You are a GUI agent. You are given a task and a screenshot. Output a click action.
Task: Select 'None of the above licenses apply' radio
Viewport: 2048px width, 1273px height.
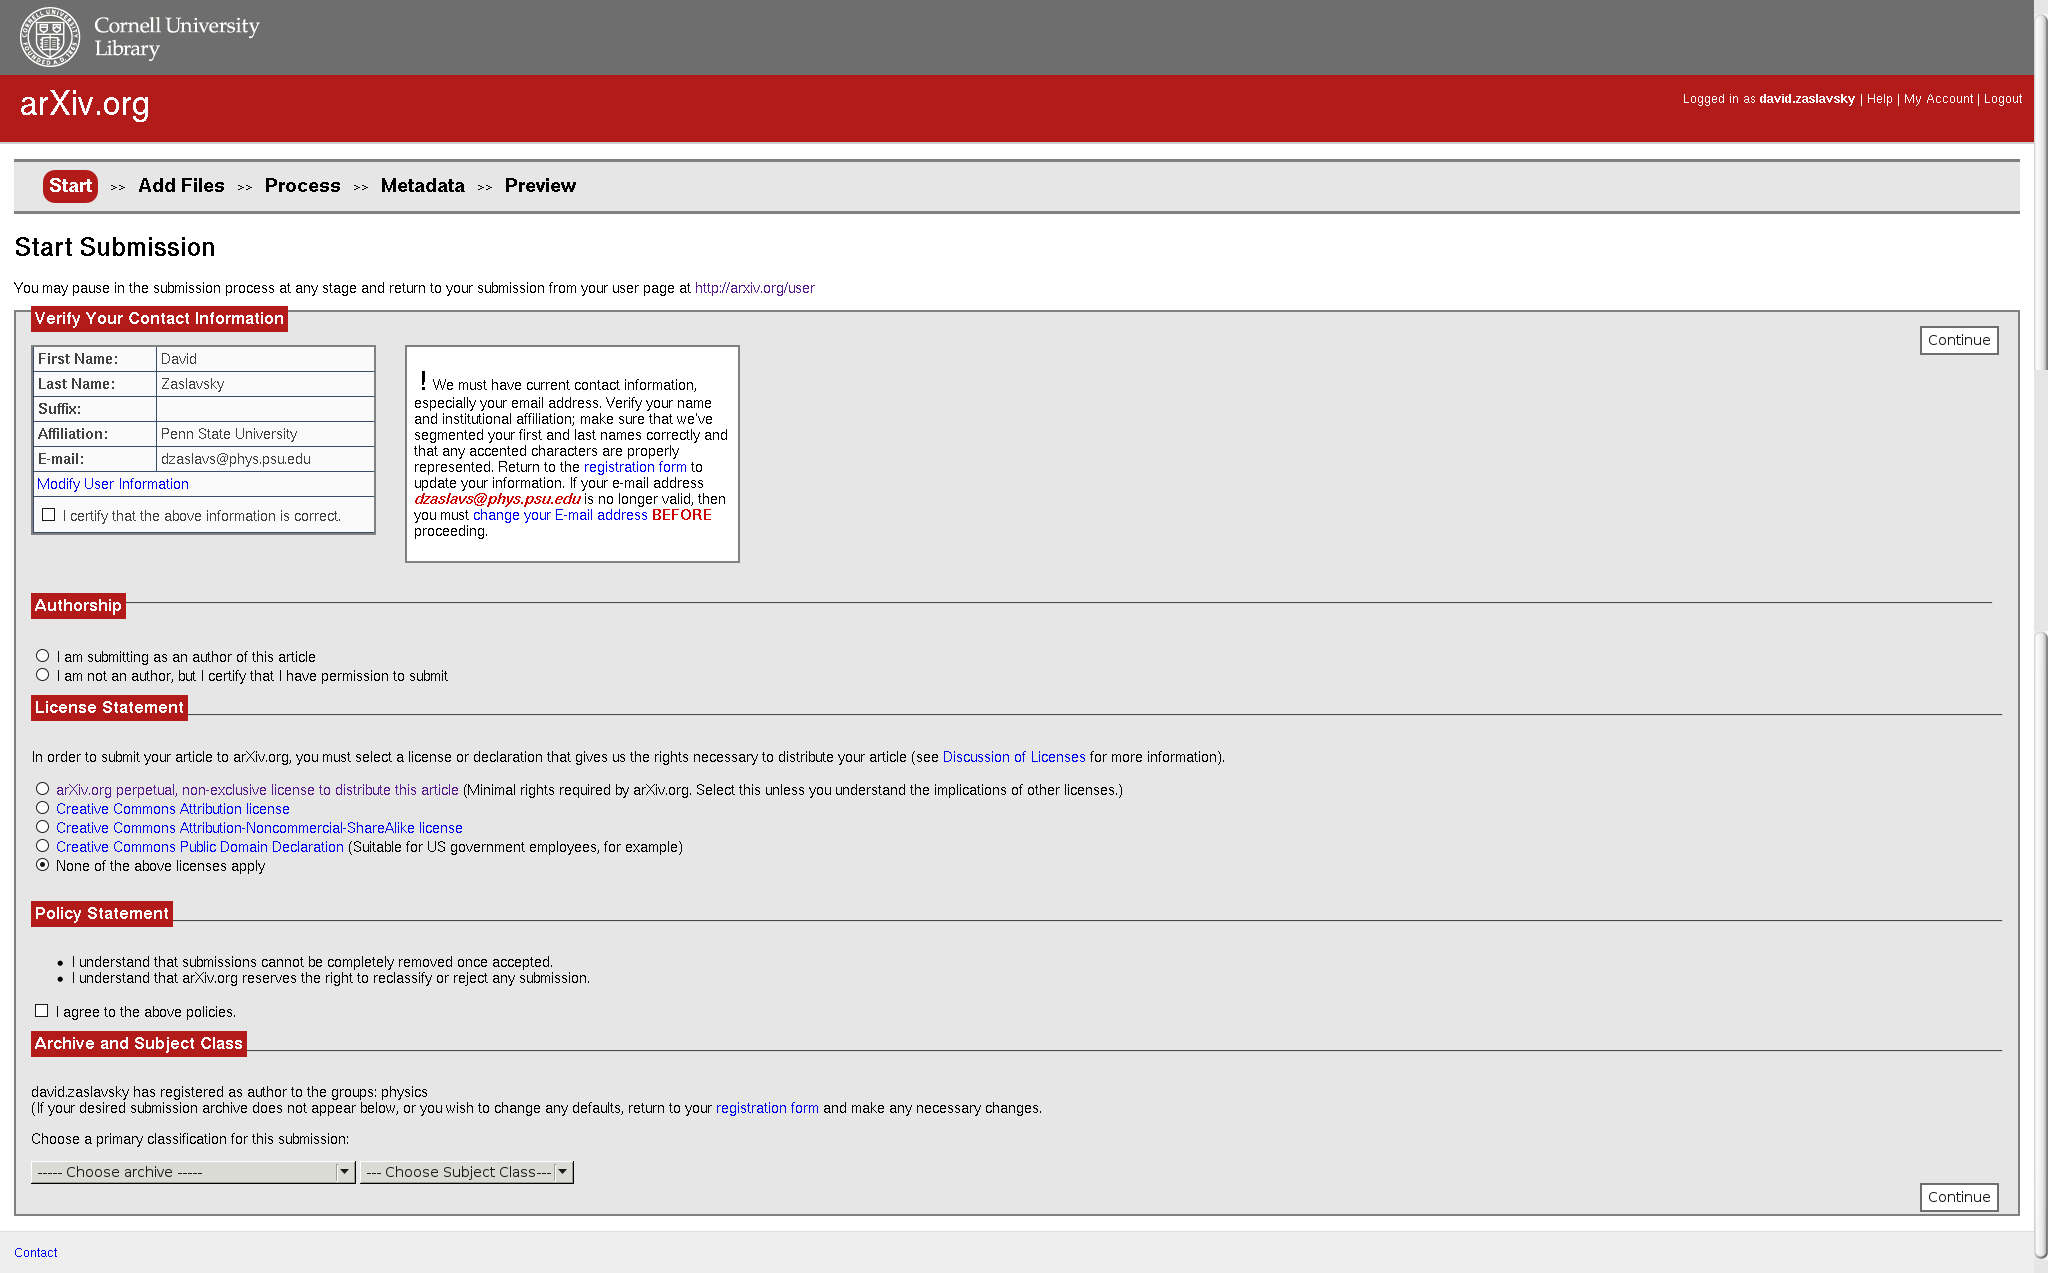click(x=42, y=865)
